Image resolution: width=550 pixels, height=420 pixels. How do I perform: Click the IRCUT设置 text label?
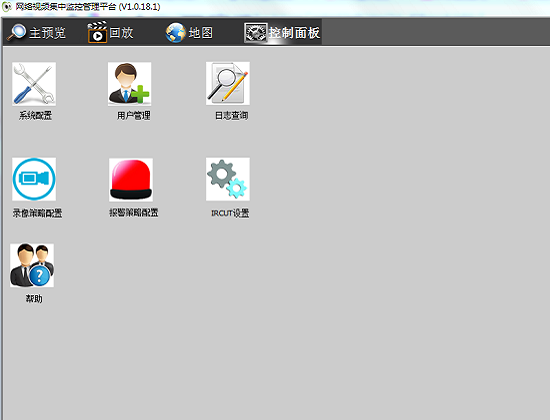pos(230,213)
